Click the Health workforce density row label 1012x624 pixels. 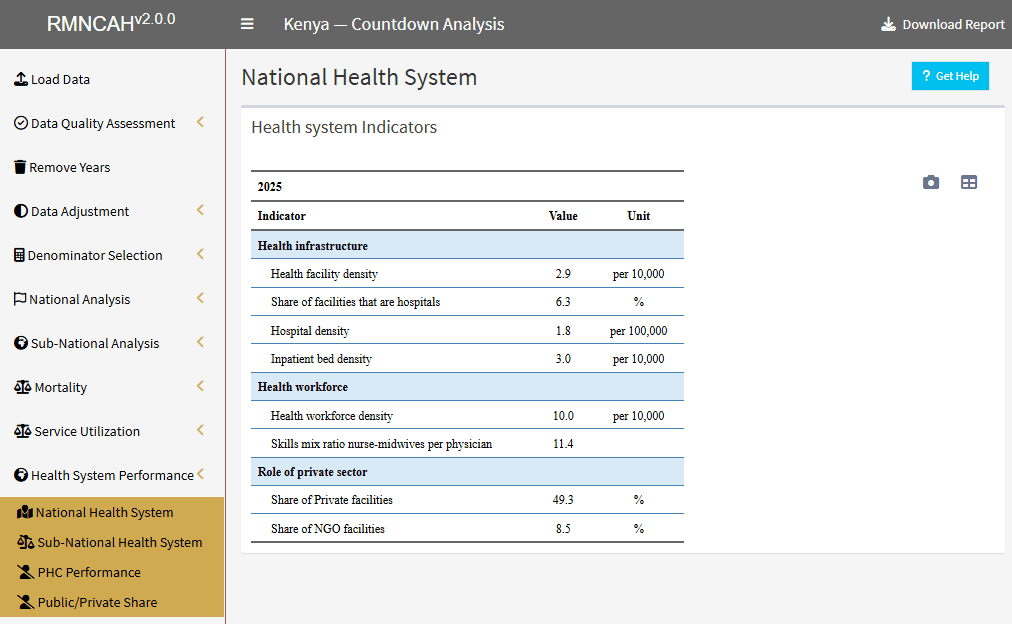[x=332, y=416]
